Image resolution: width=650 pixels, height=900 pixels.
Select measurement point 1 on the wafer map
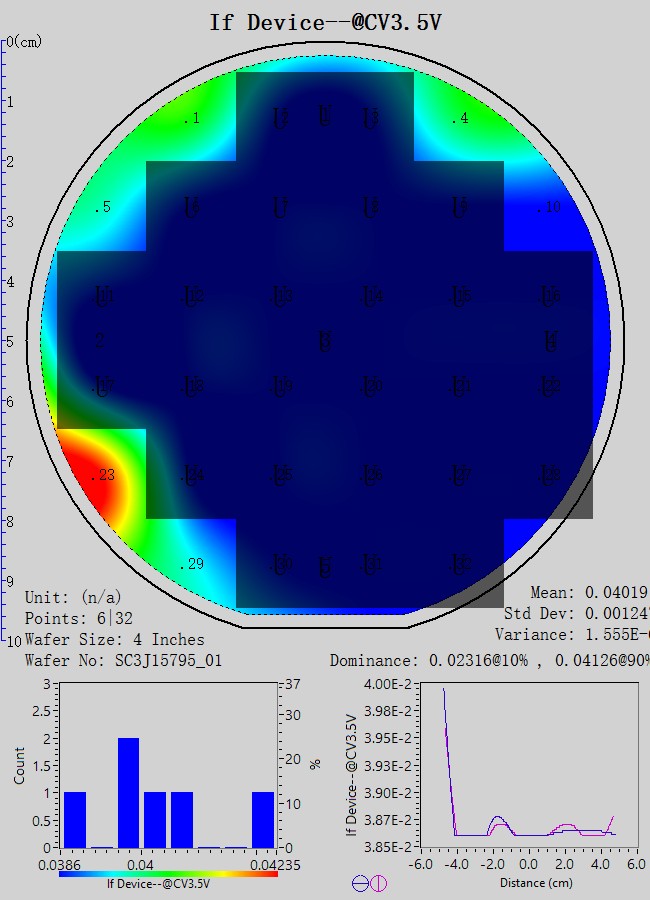[192, 119]
